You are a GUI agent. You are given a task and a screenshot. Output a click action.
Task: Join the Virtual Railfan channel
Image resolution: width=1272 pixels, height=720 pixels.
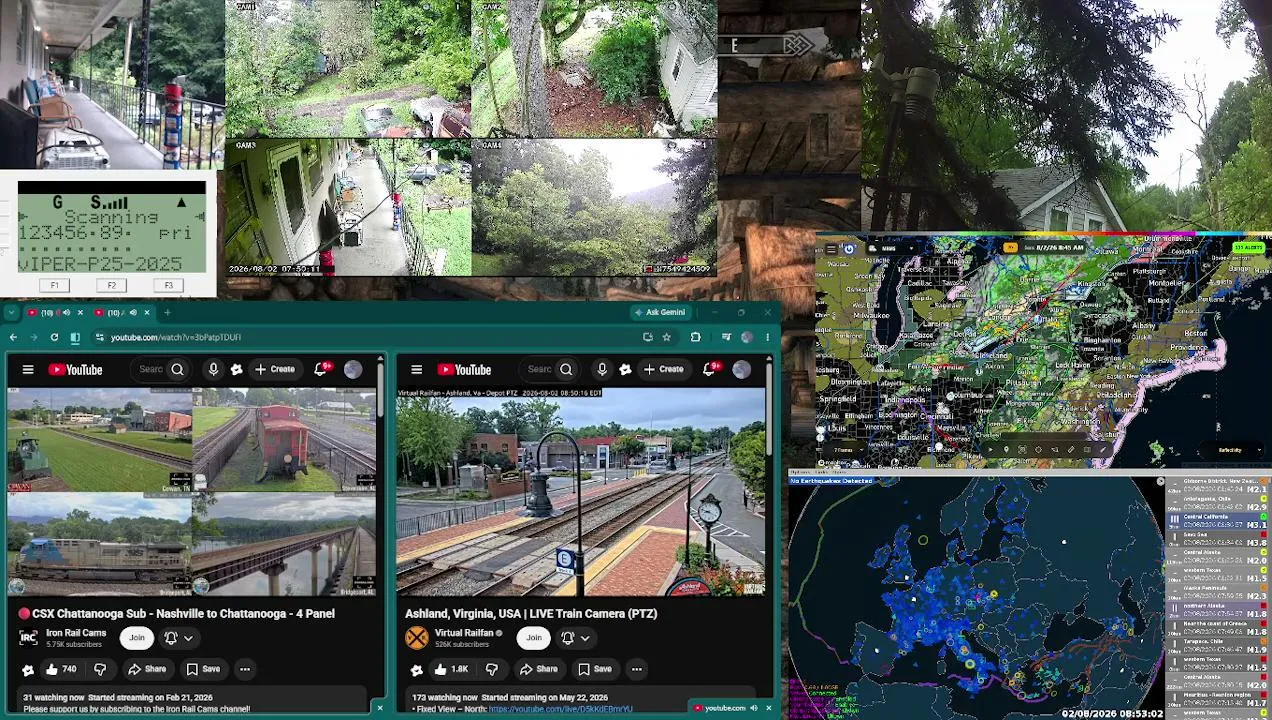coord(534,638)
